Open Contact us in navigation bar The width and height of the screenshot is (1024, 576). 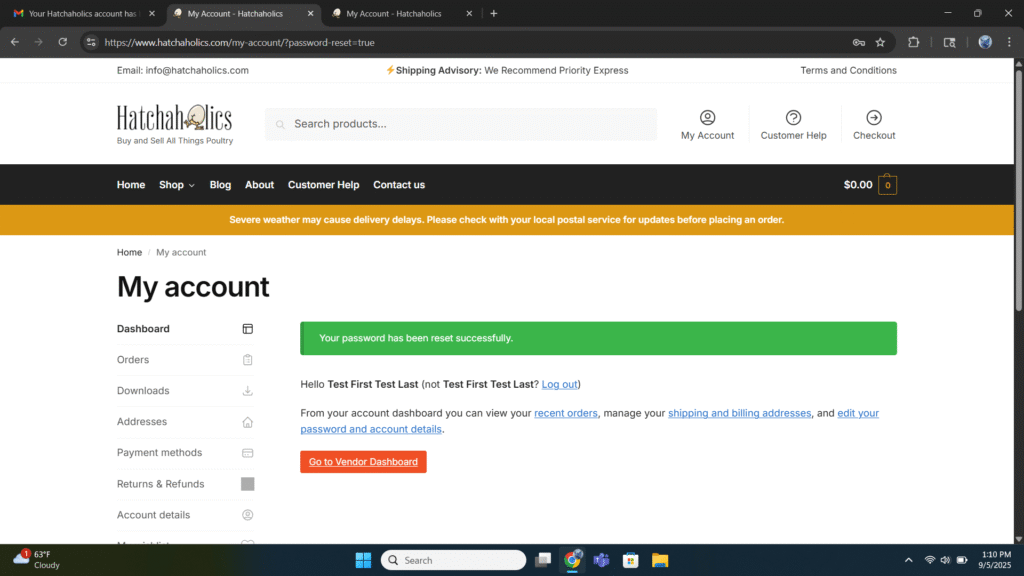[x=399, y=185]
